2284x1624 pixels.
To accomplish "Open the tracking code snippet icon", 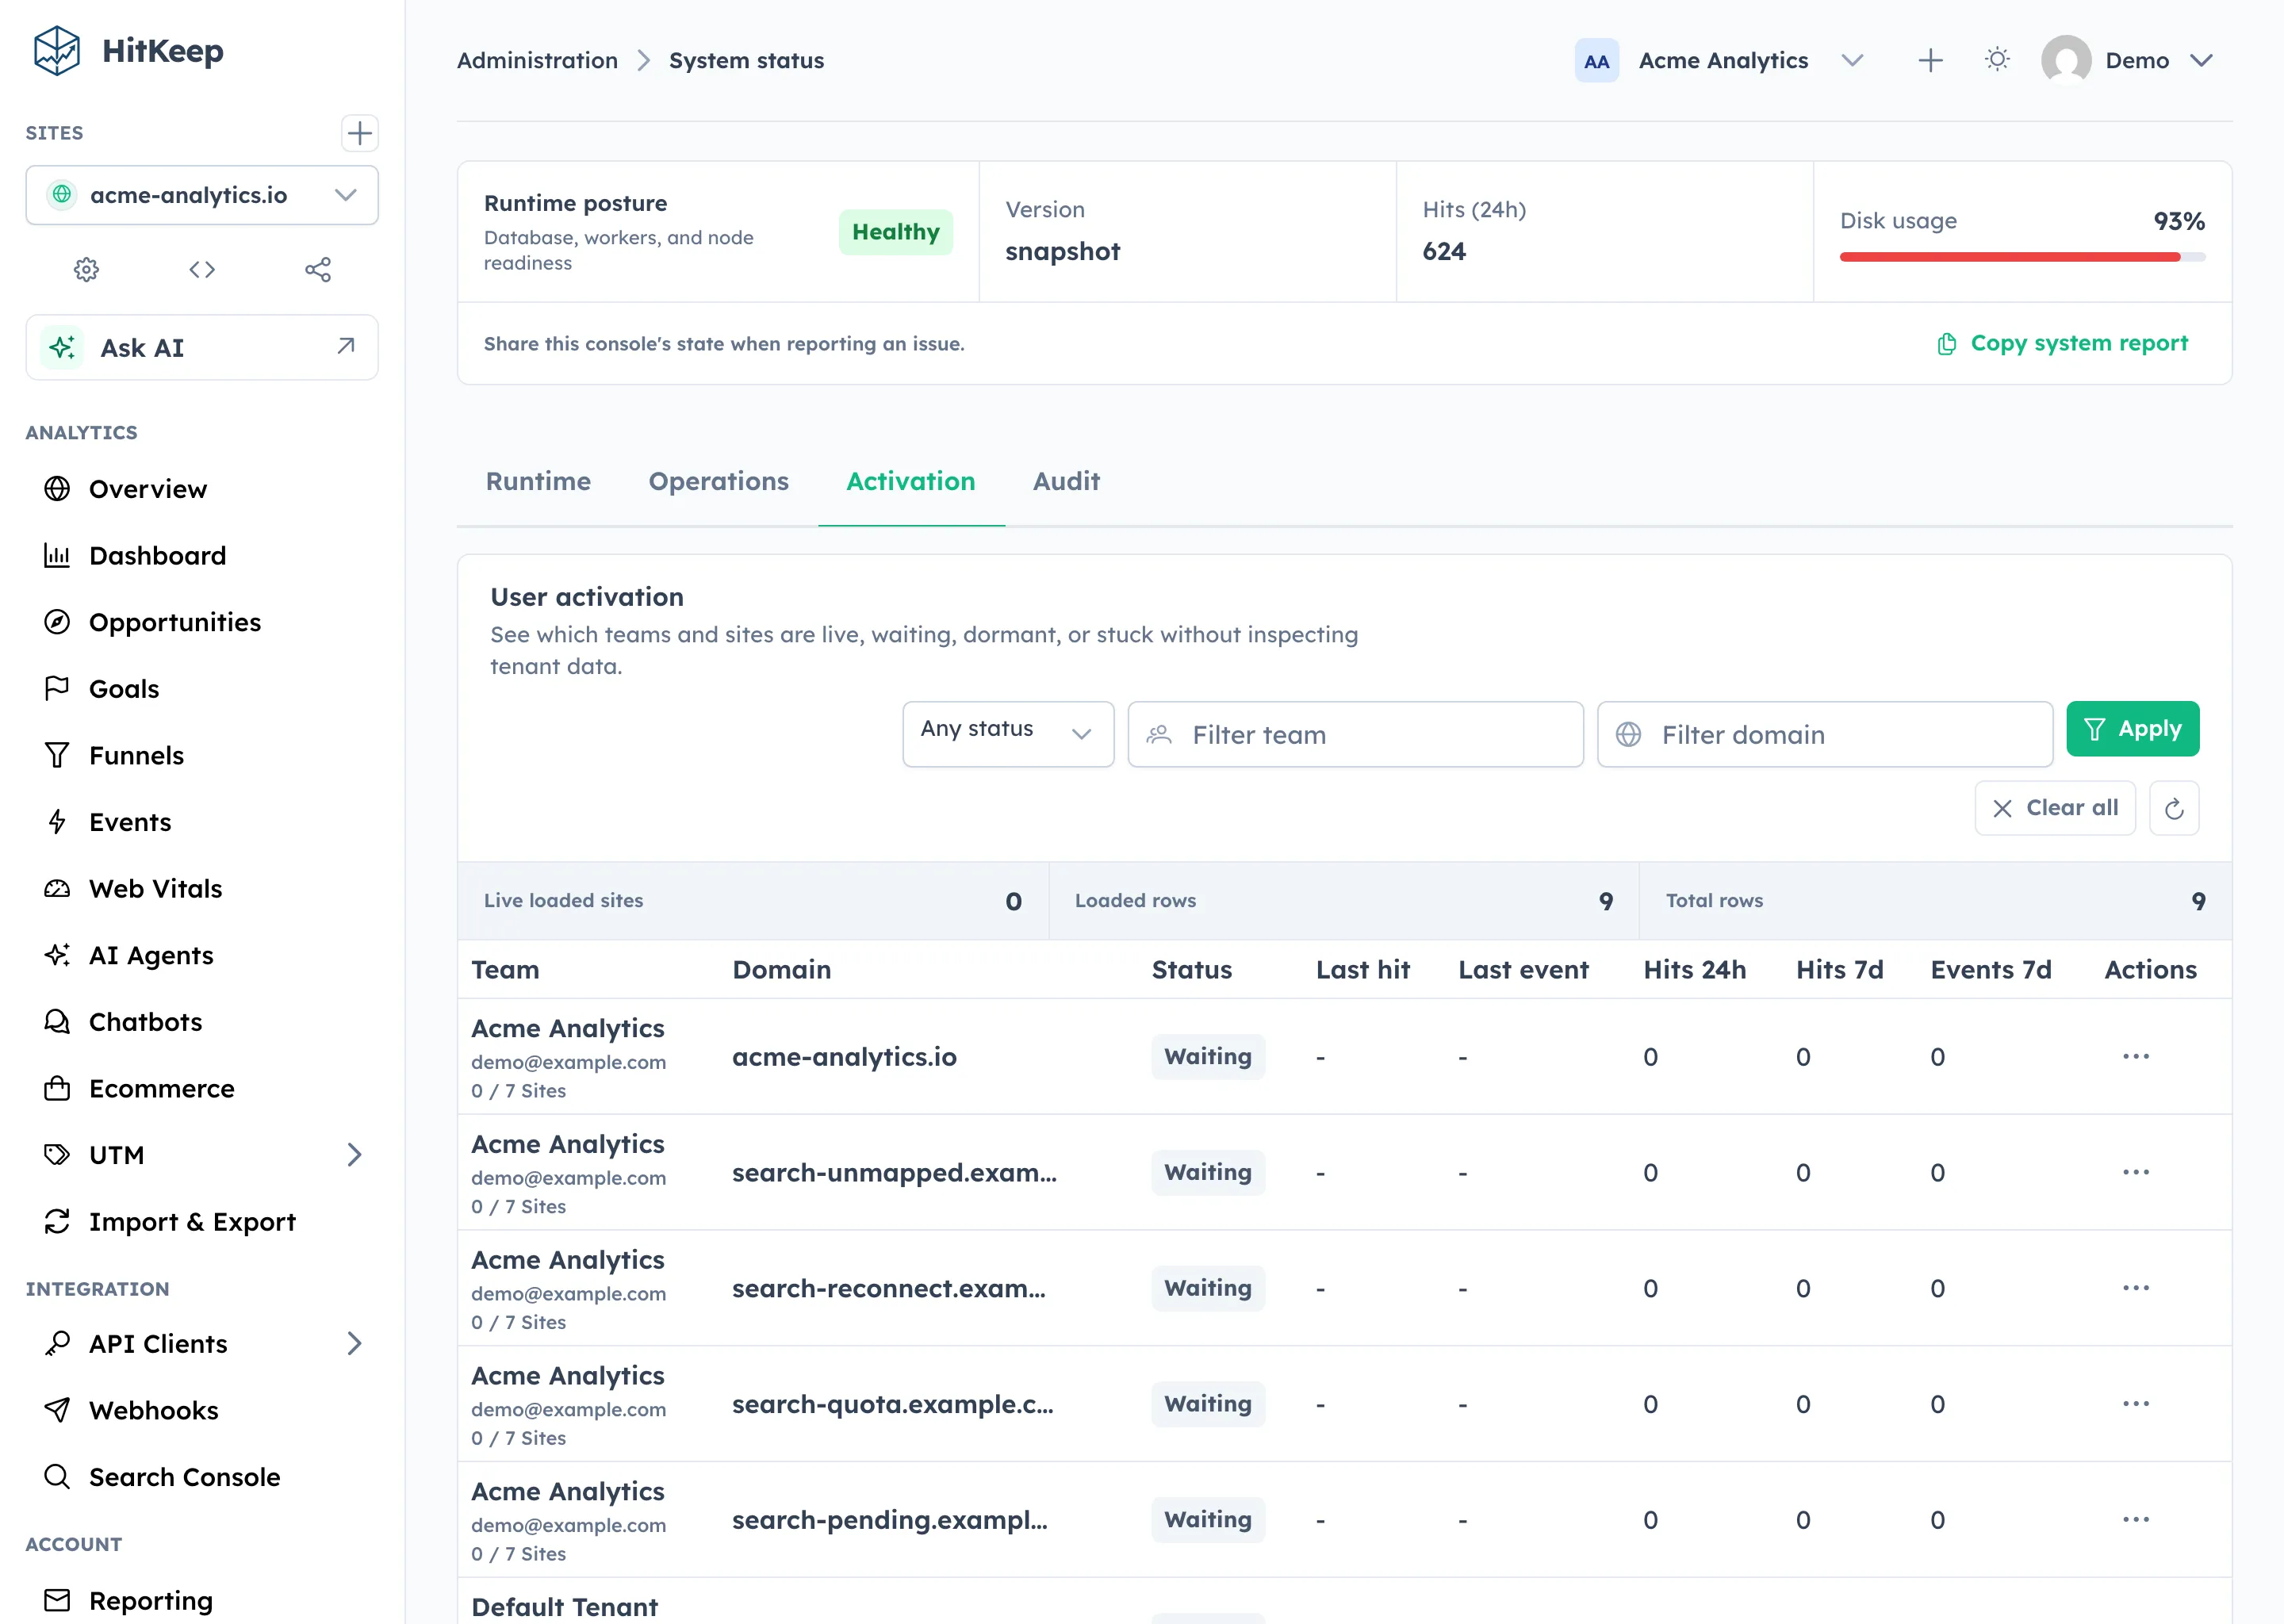I will coord(202,269).
